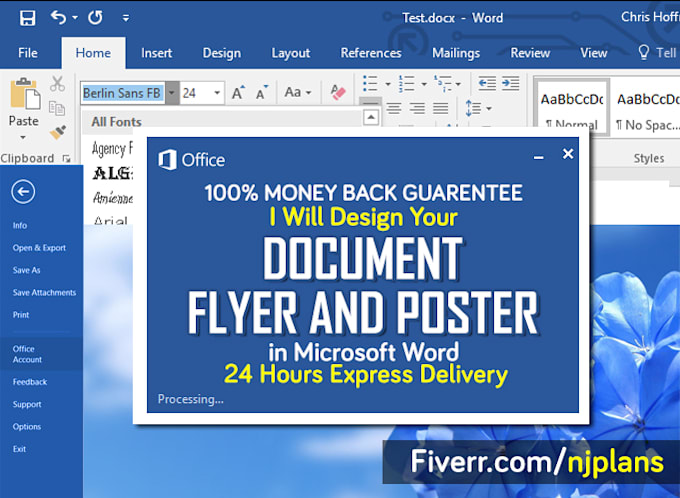Switch to the References tab

371,53
